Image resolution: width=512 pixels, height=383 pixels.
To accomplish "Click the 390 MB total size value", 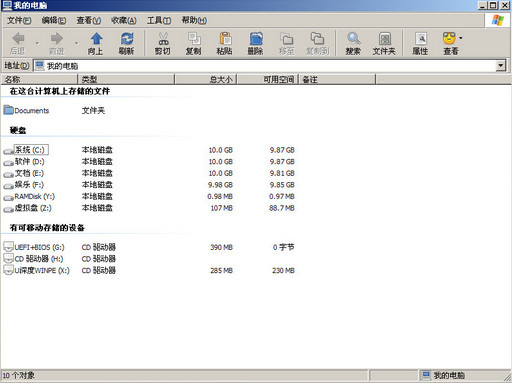I will click(222, 247).
